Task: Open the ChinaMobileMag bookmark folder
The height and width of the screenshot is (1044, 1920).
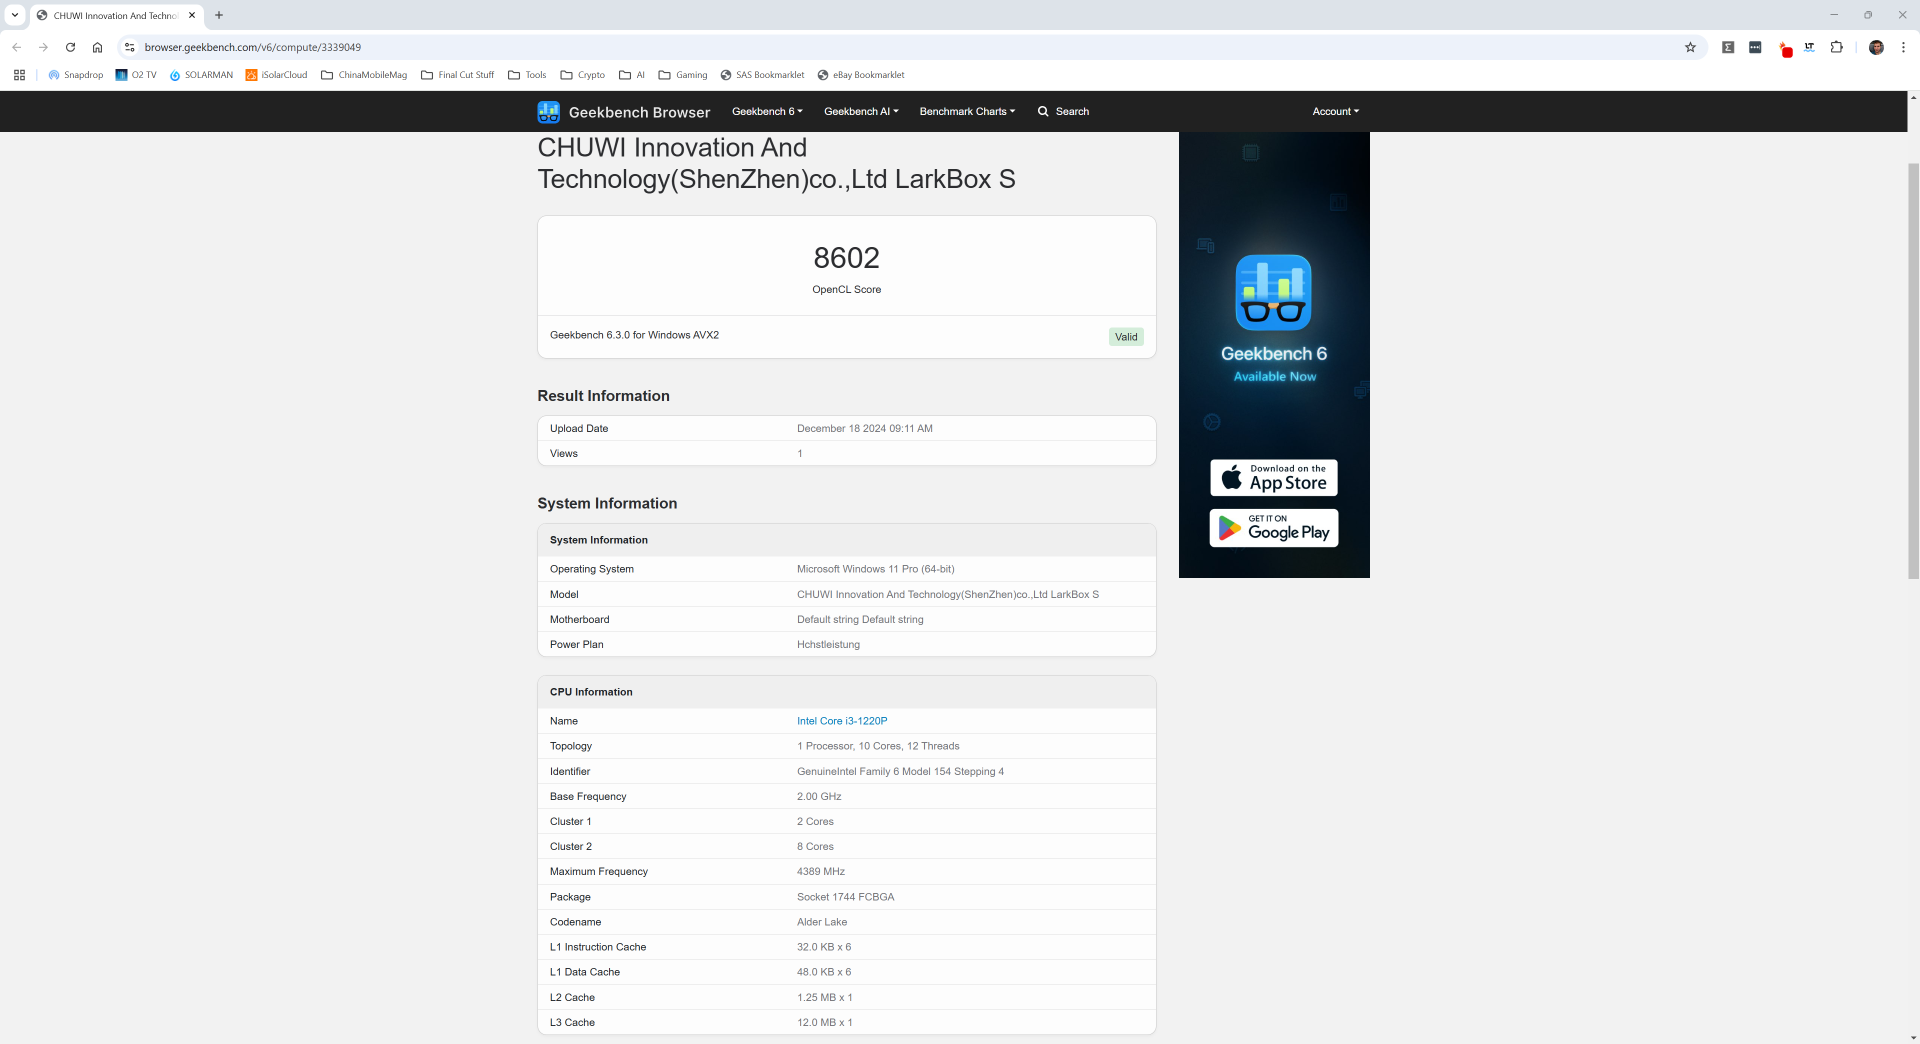Action: [x=364, y=75]
